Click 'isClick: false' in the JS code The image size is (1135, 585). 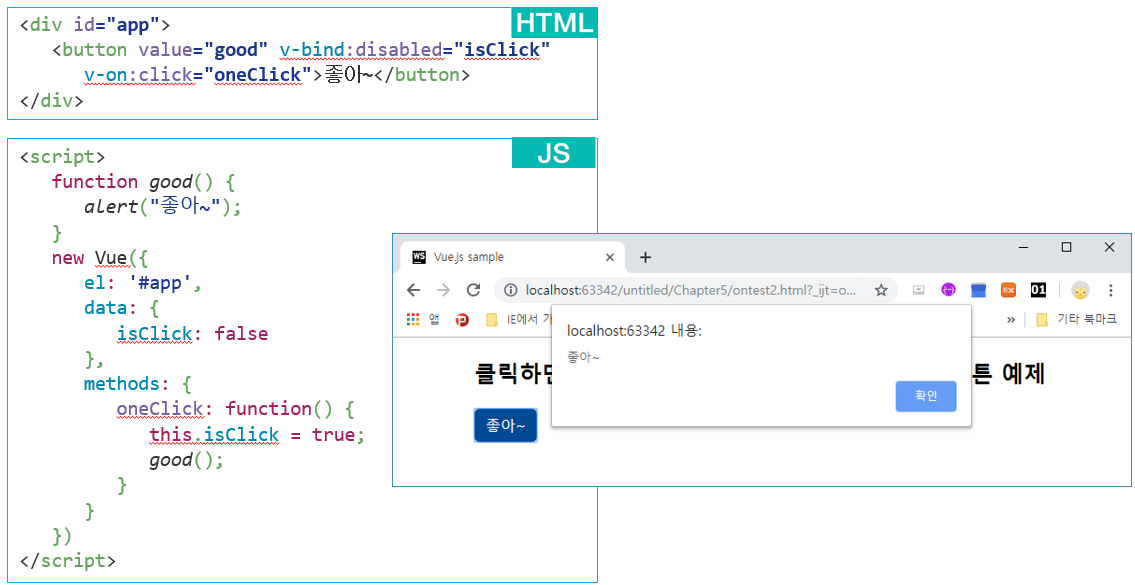(193, 334)
